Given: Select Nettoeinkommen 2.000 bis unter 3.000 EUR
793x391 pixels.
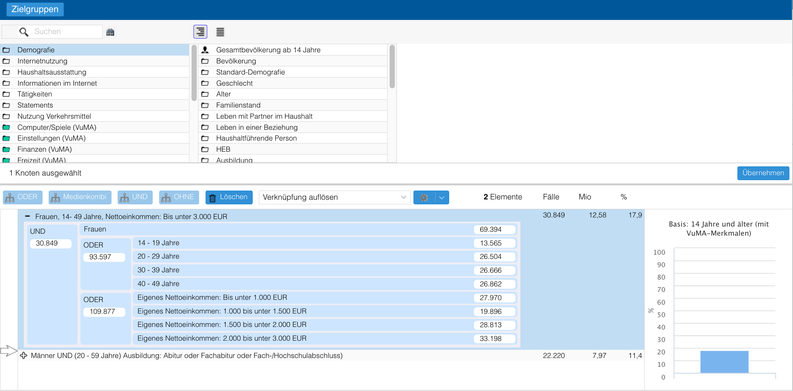Looking at the screenshot, I should [x=325, y=338].
